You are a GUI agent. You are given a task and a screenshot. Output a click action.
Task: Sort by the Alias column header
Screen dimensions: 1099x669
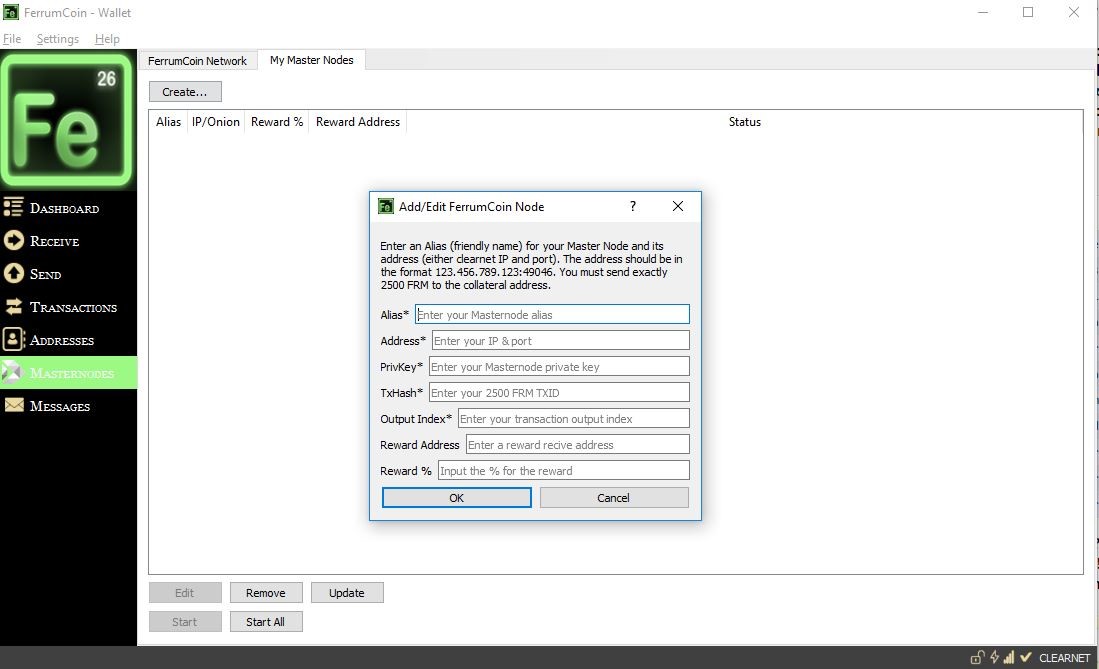pos(168,121)
